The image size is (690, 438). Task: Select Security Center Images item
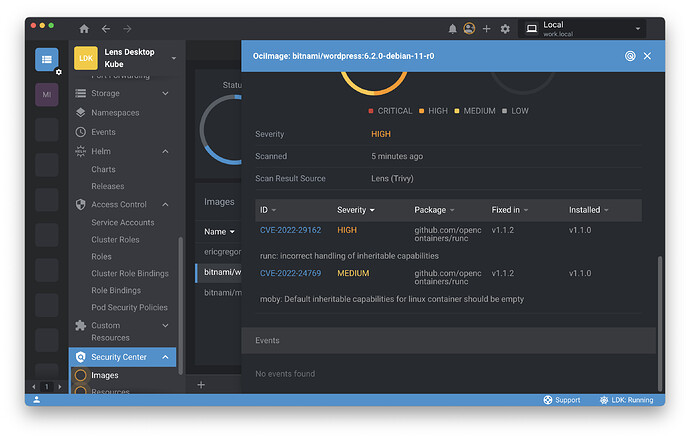pos(105,375)
